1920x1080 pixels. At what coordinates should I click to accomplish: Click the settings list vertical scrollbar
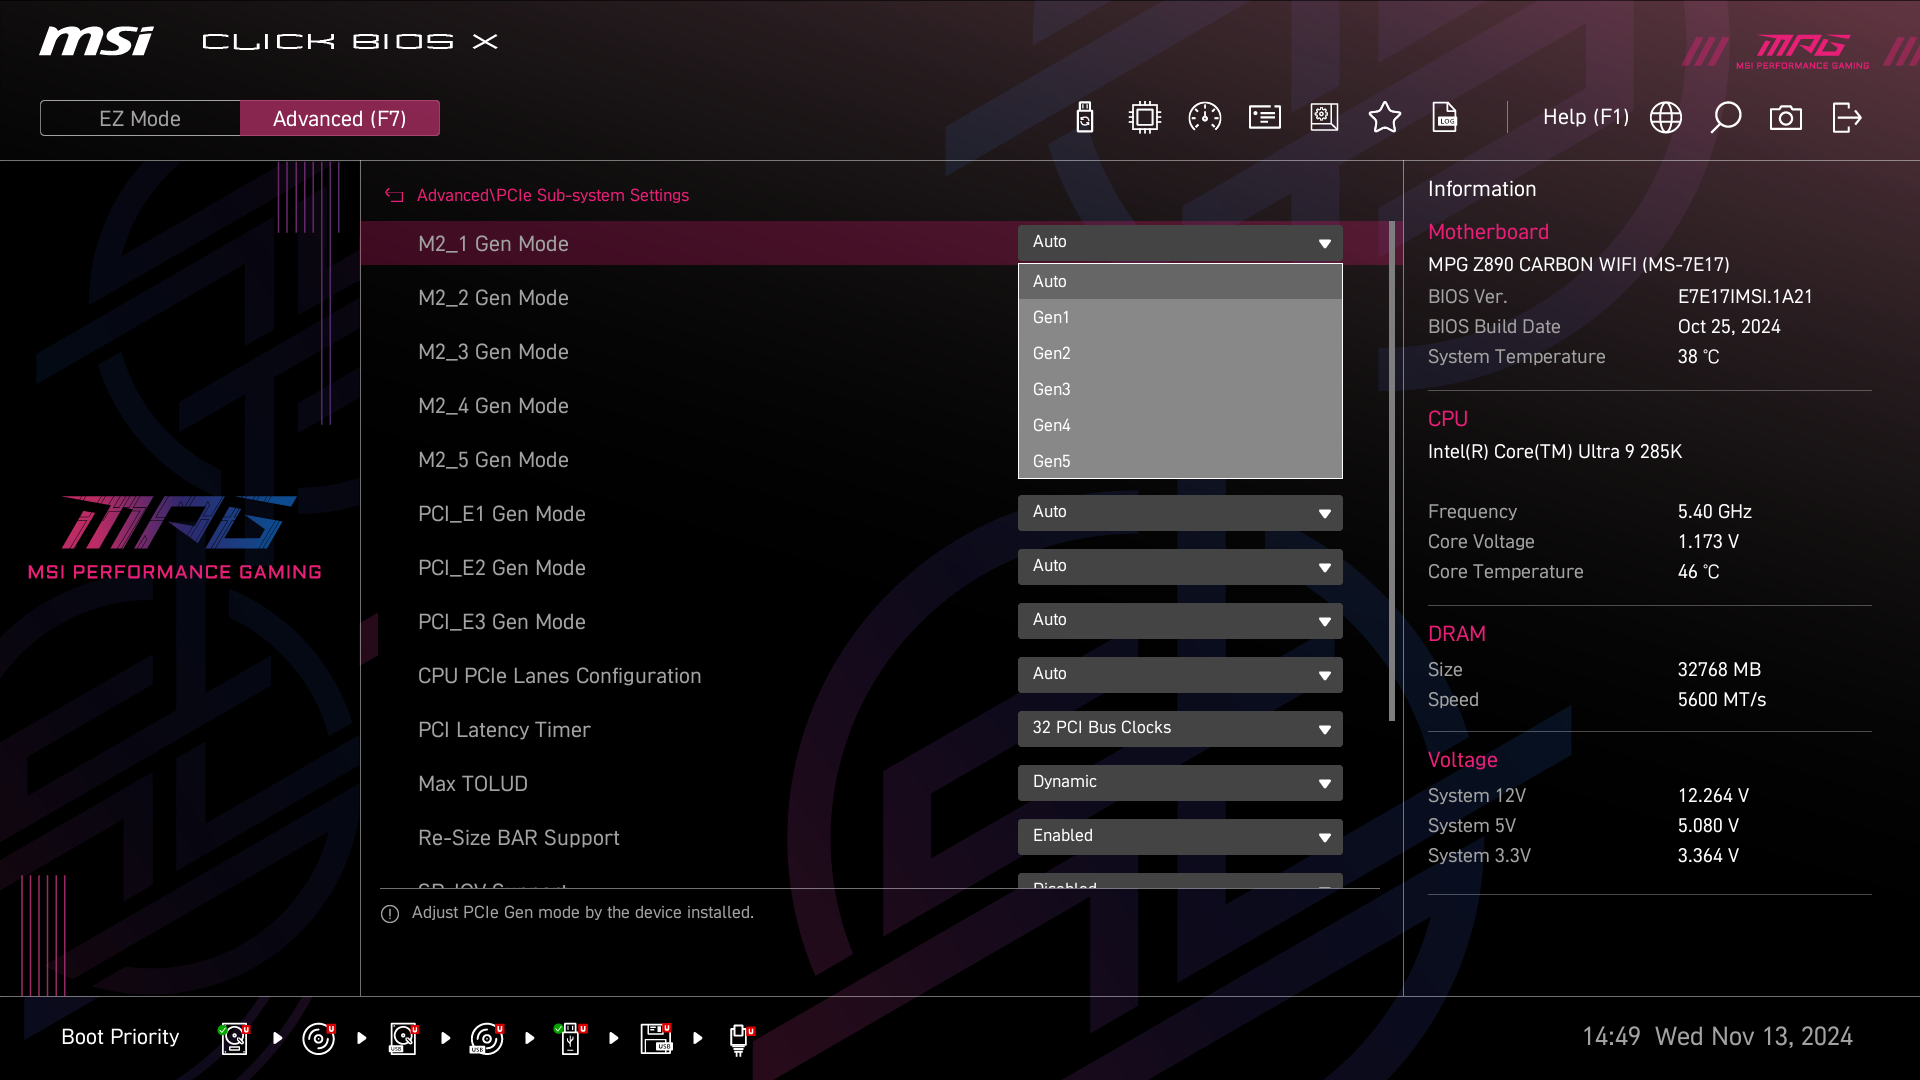[x=1391, y=470]
